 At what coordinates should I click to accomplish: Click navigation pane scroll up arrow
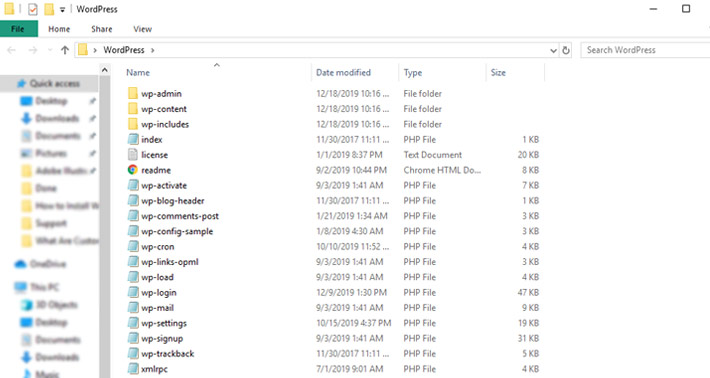point(105,70)
